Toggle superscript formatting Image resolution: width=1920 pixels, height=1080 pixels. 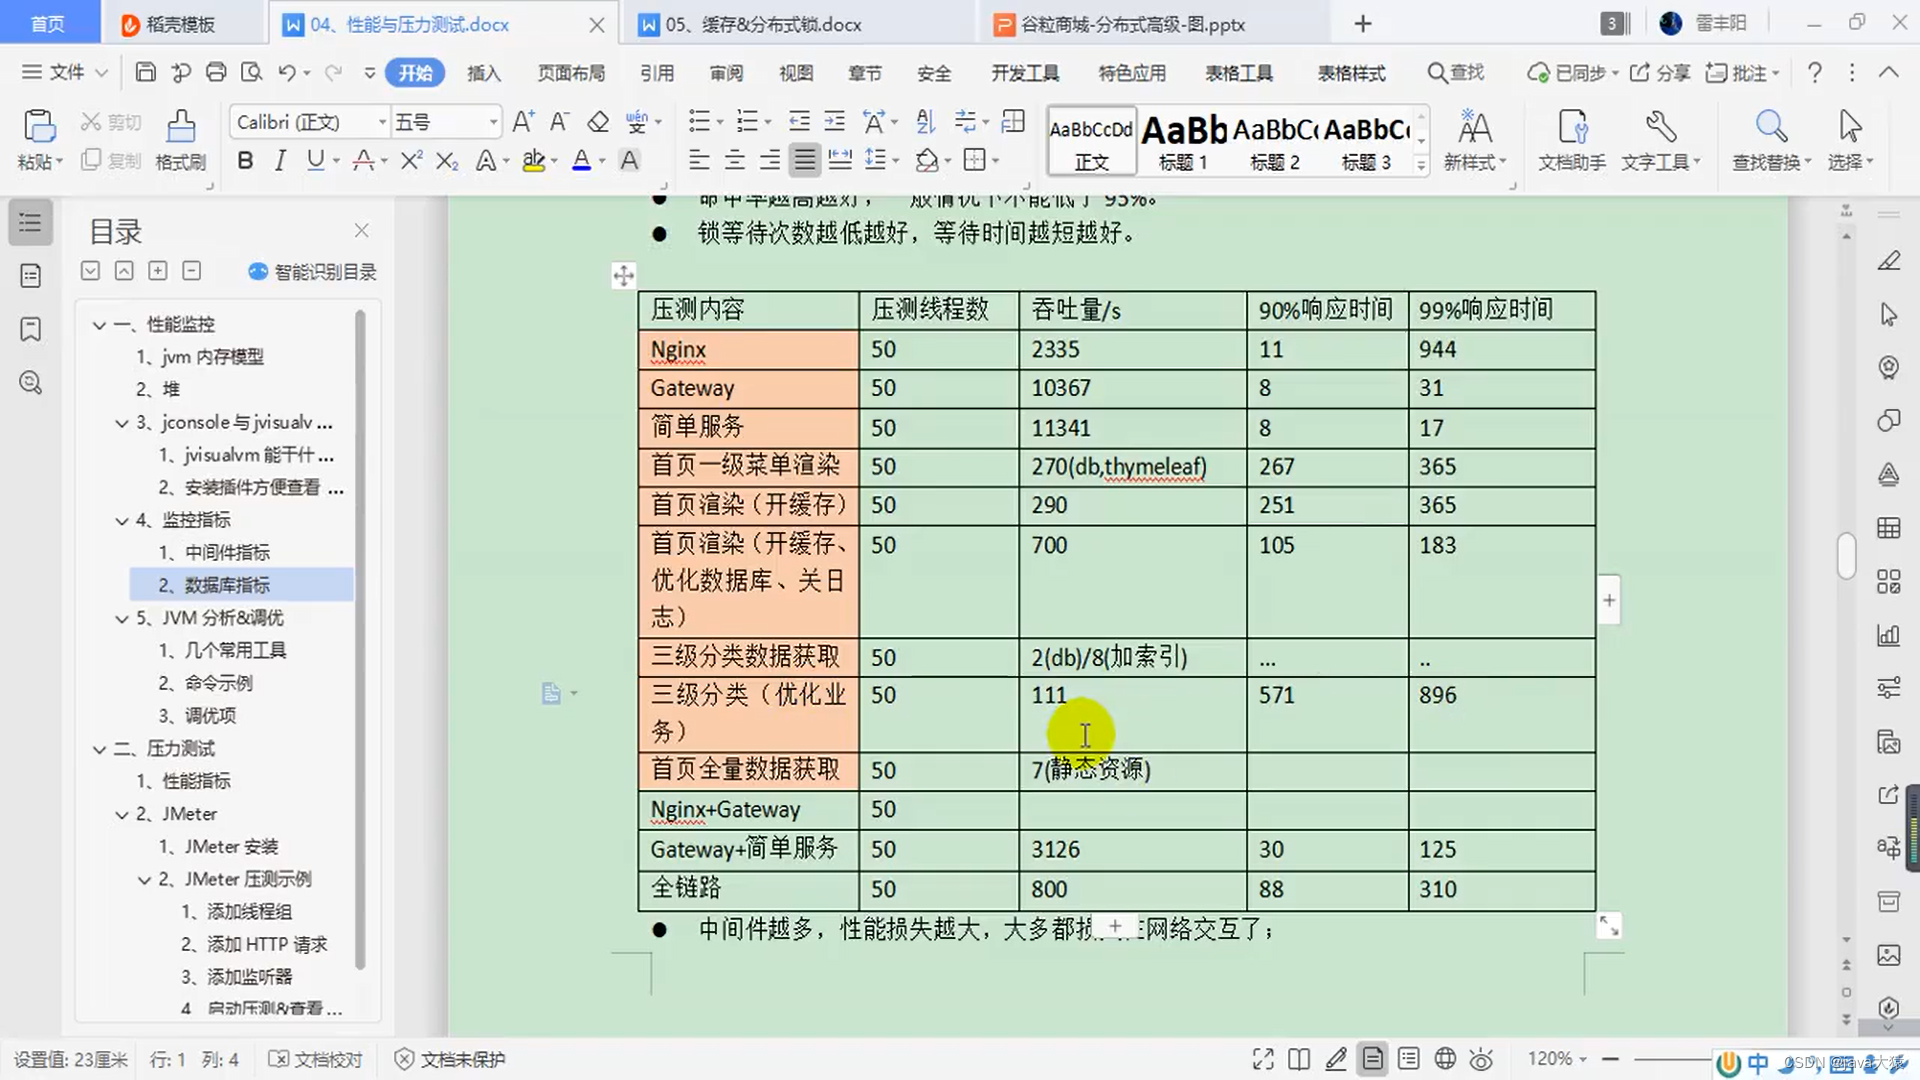[x=411, y=161]
